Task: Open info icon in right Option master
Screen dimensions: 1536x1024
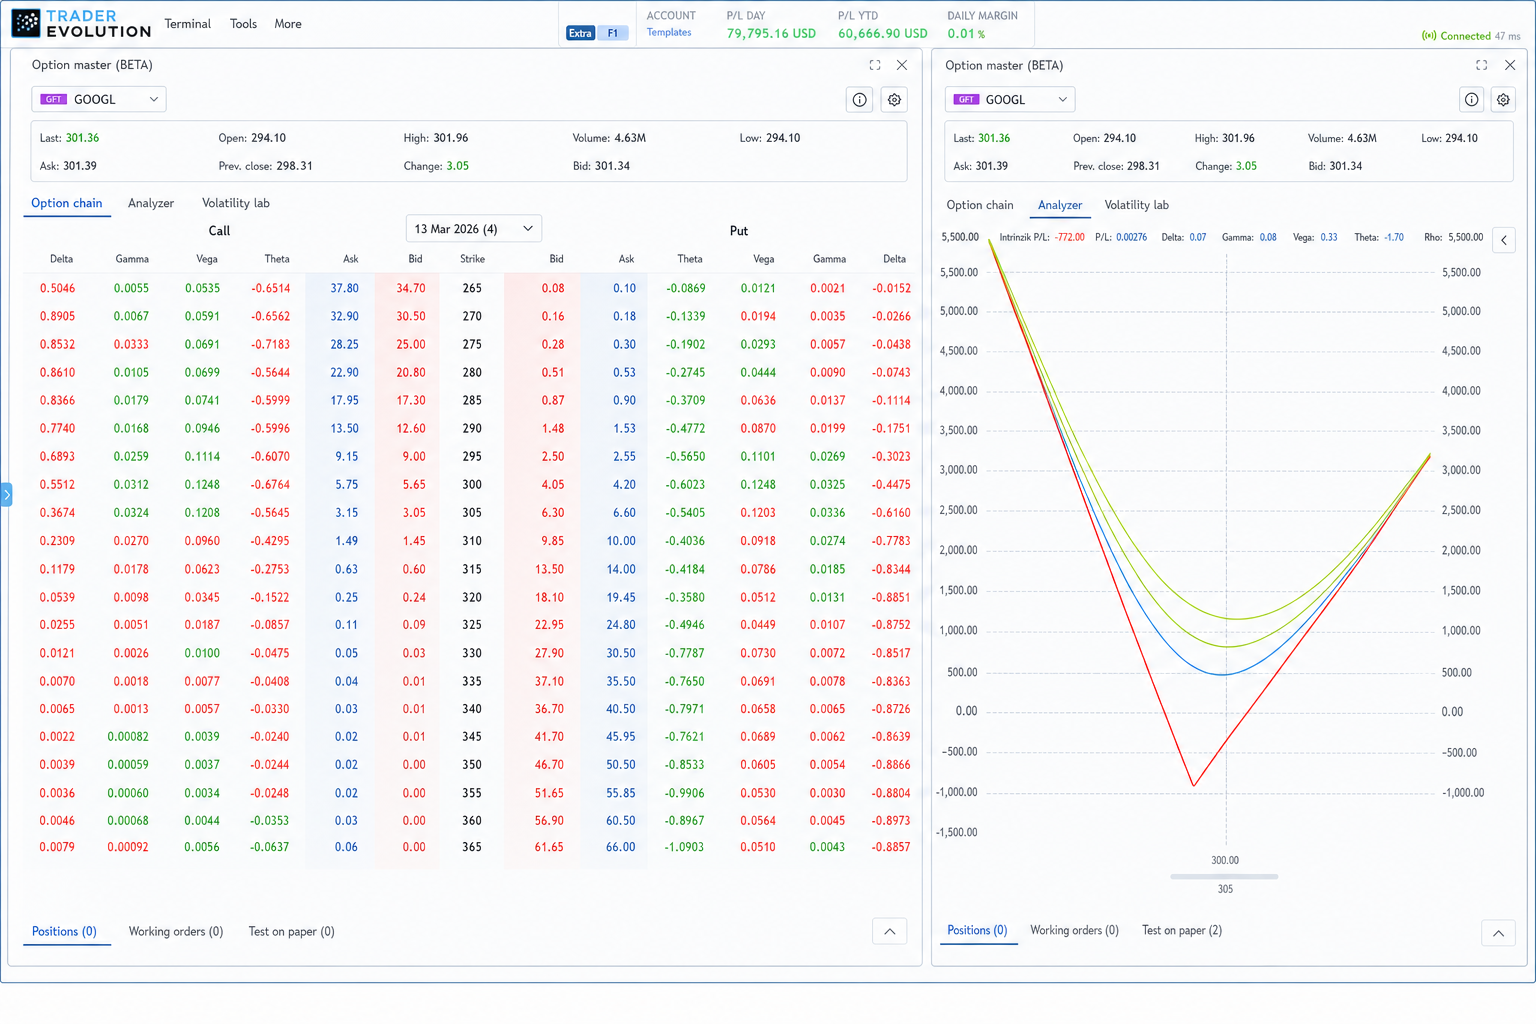Action: tap(1471, 100)
